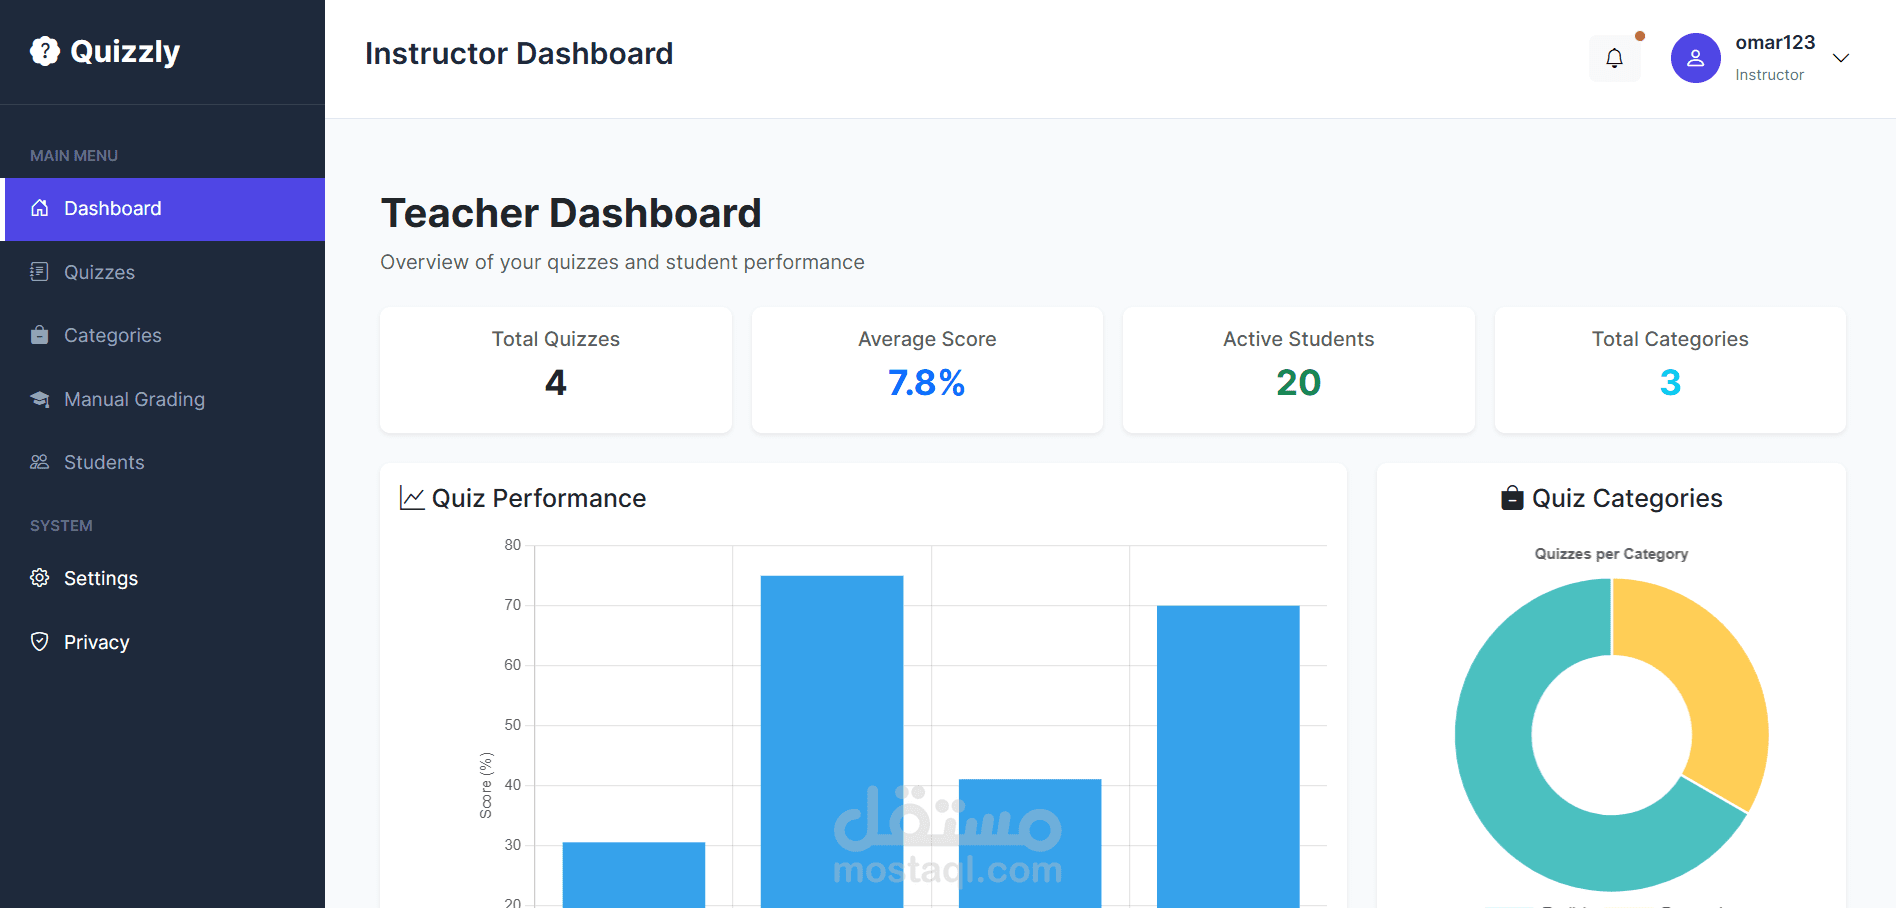Click the purple user avatar icon
Screen dimensions: 1896x908
click(1695, 58)
